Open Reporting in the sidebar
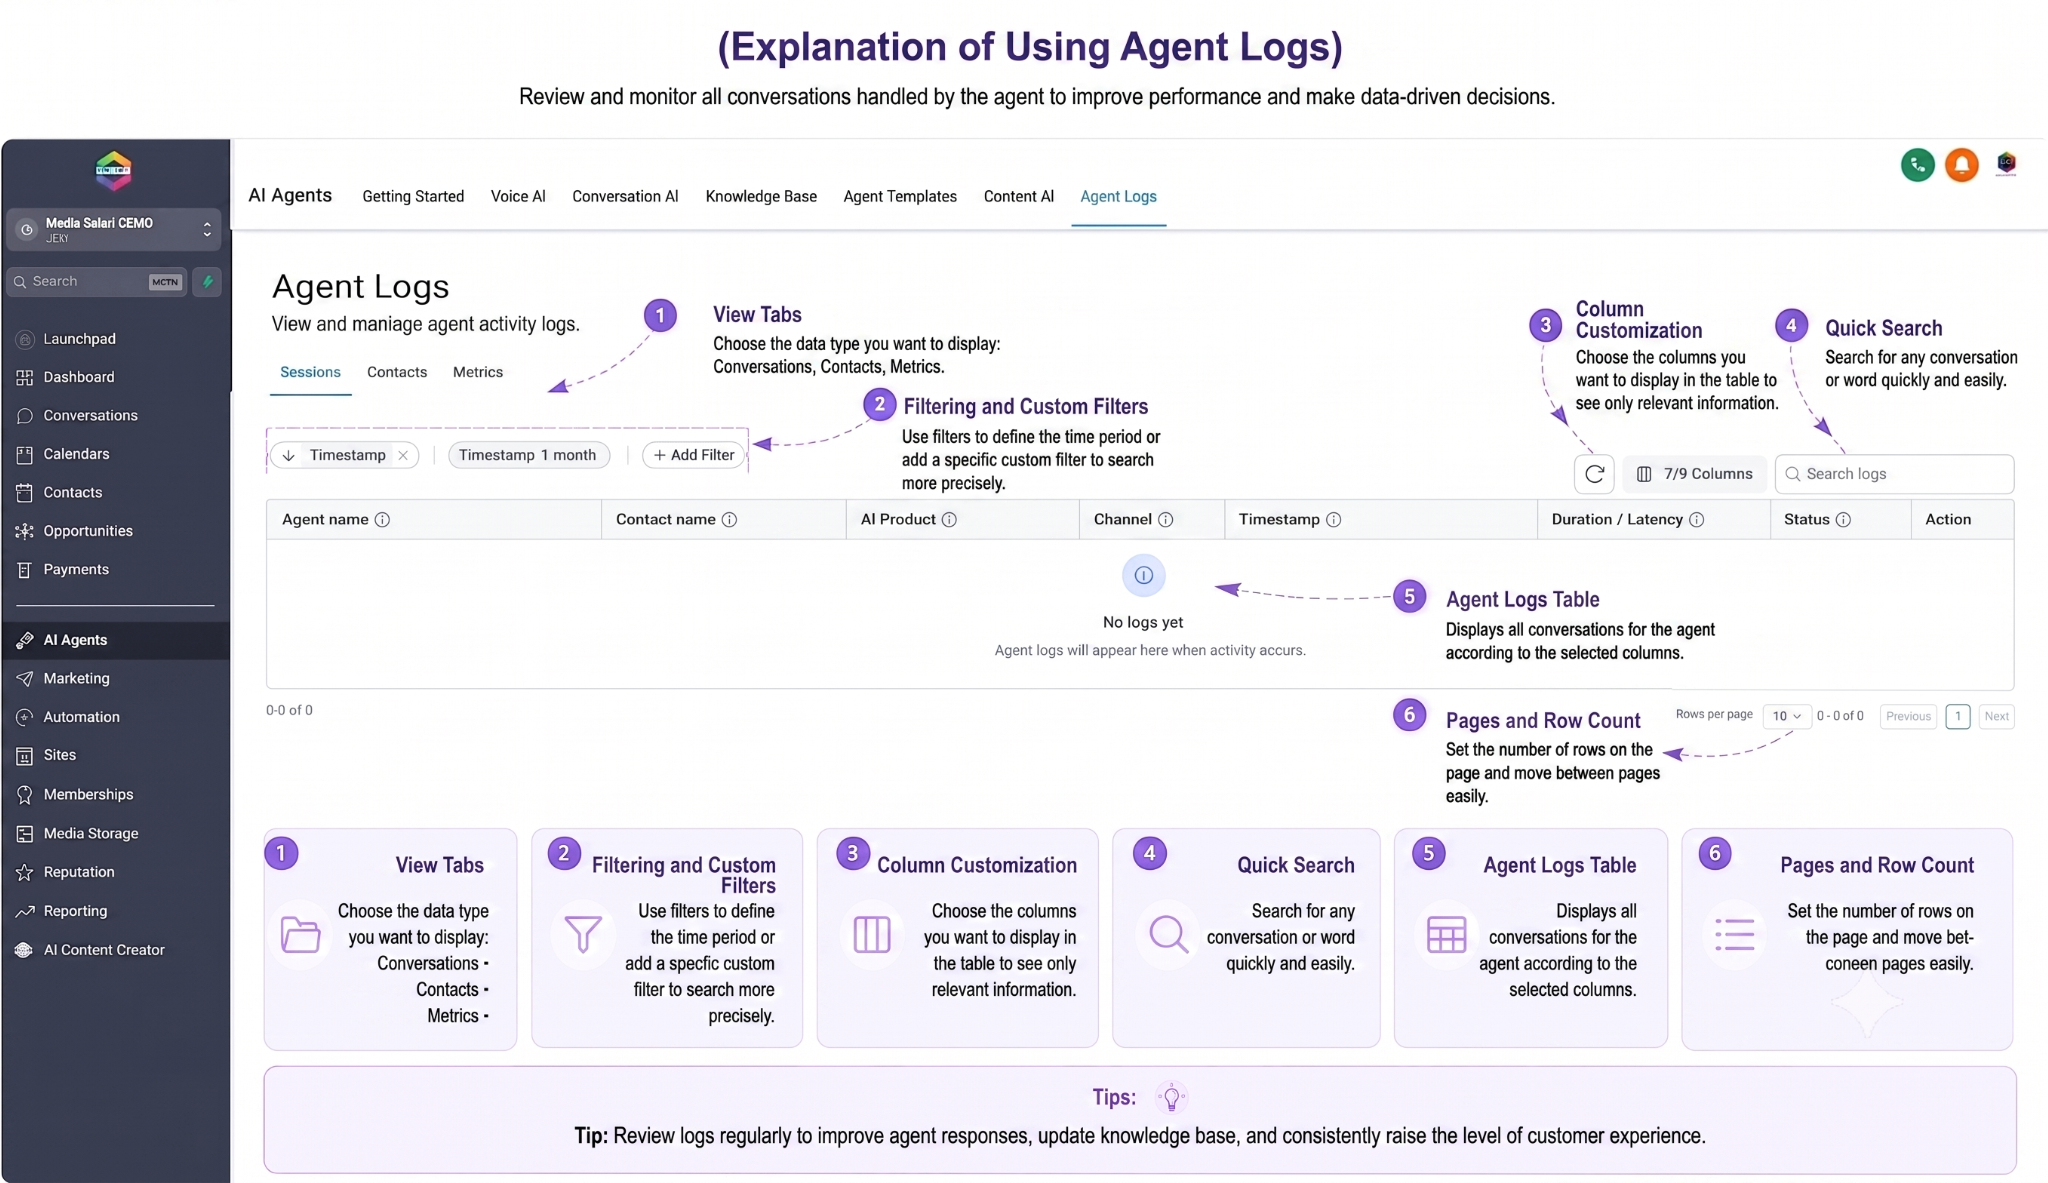 (75, 911)
